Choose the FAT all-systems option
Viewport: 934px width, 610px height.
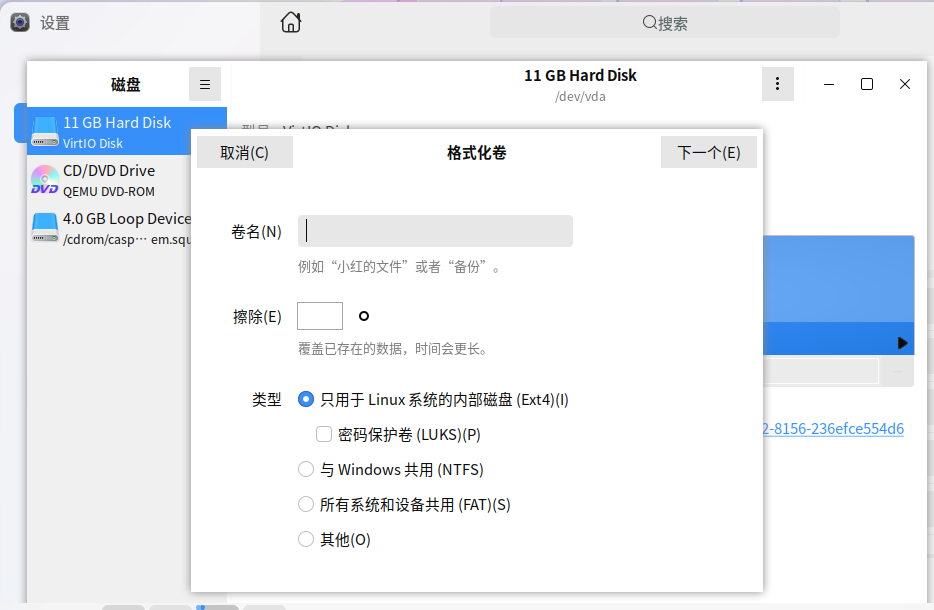click(306, 504)
